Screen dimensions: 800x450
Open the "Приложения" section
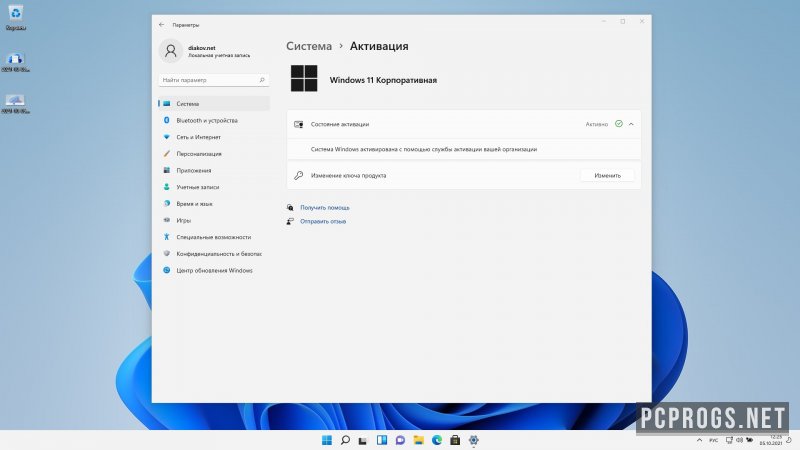[214, 170]
